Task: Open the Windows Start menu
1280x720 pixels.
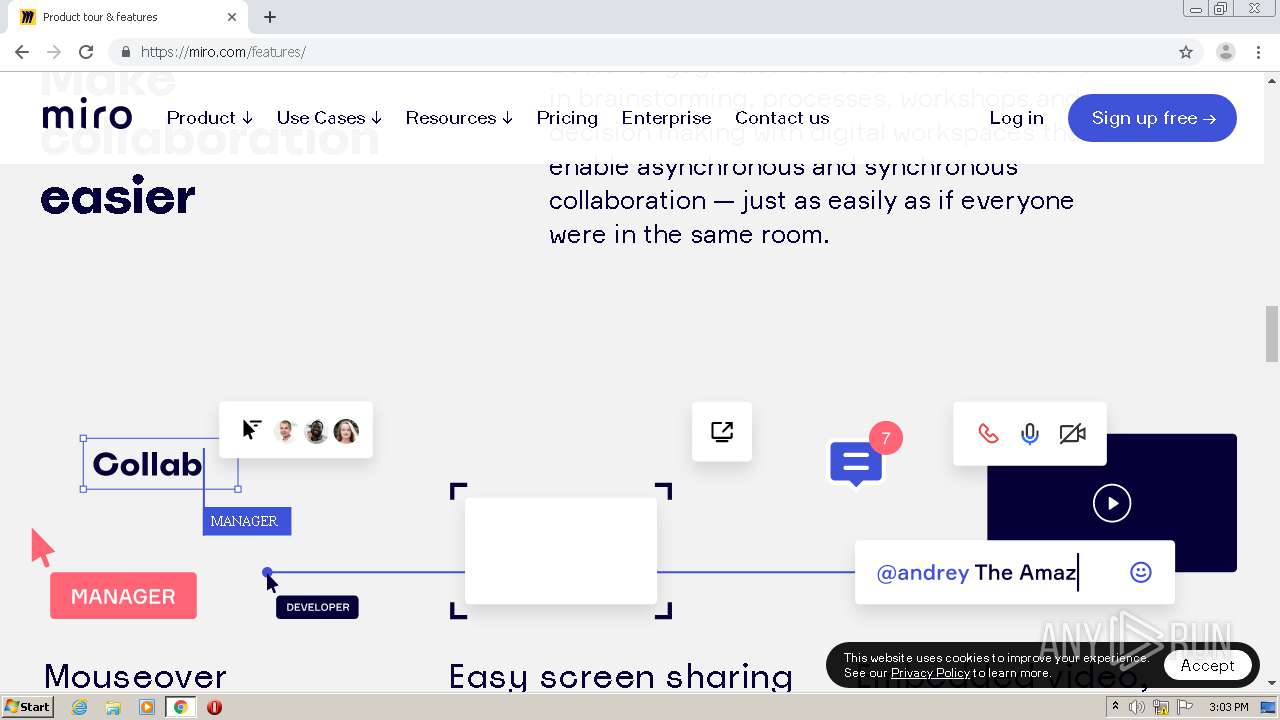Action: point(27,707)
